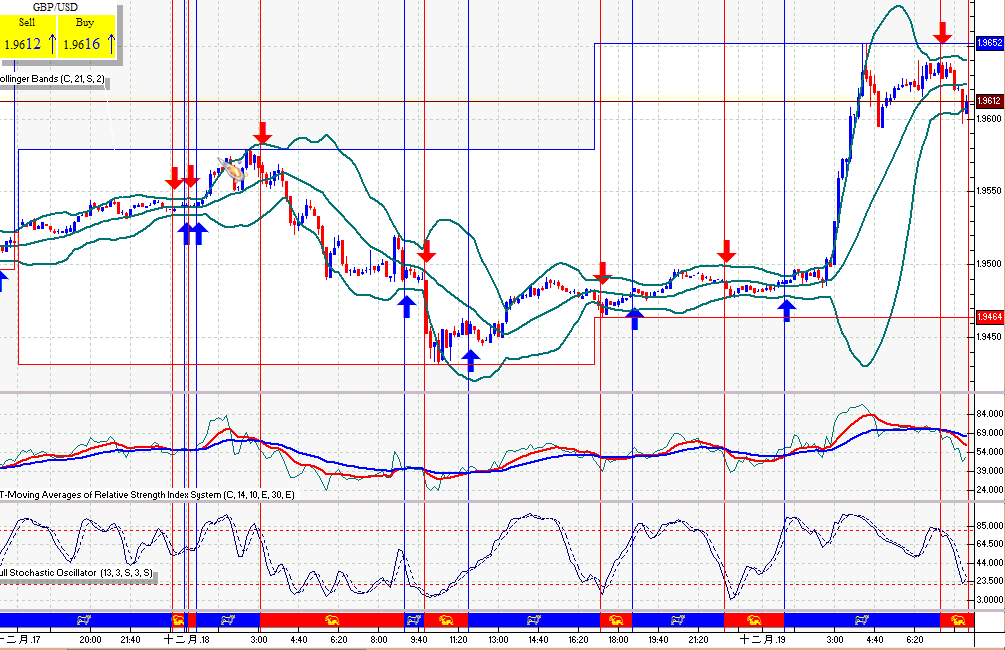Click the bear icon above the 十二月.19 date
1005x650 pixels.
pyautogui.click(x=754, y=620)
